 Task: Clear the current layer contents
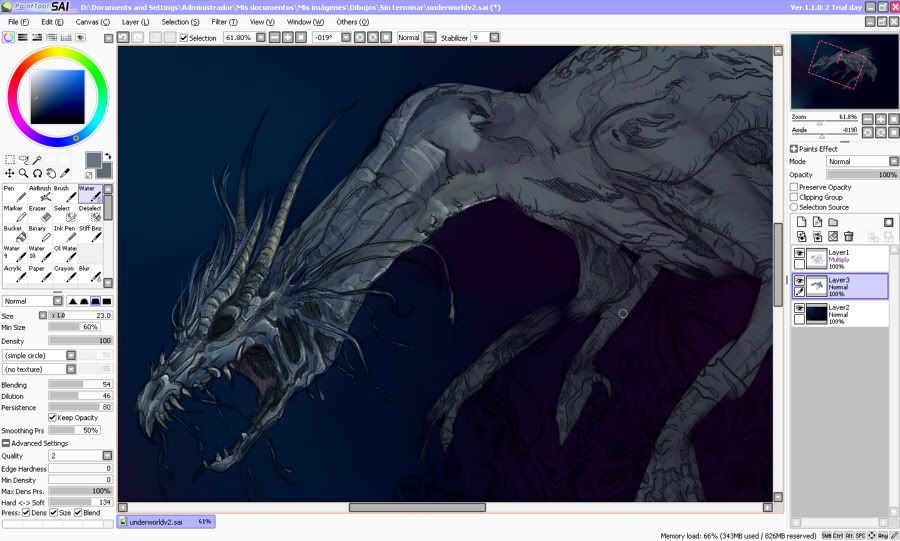click(x=833, y=236)
